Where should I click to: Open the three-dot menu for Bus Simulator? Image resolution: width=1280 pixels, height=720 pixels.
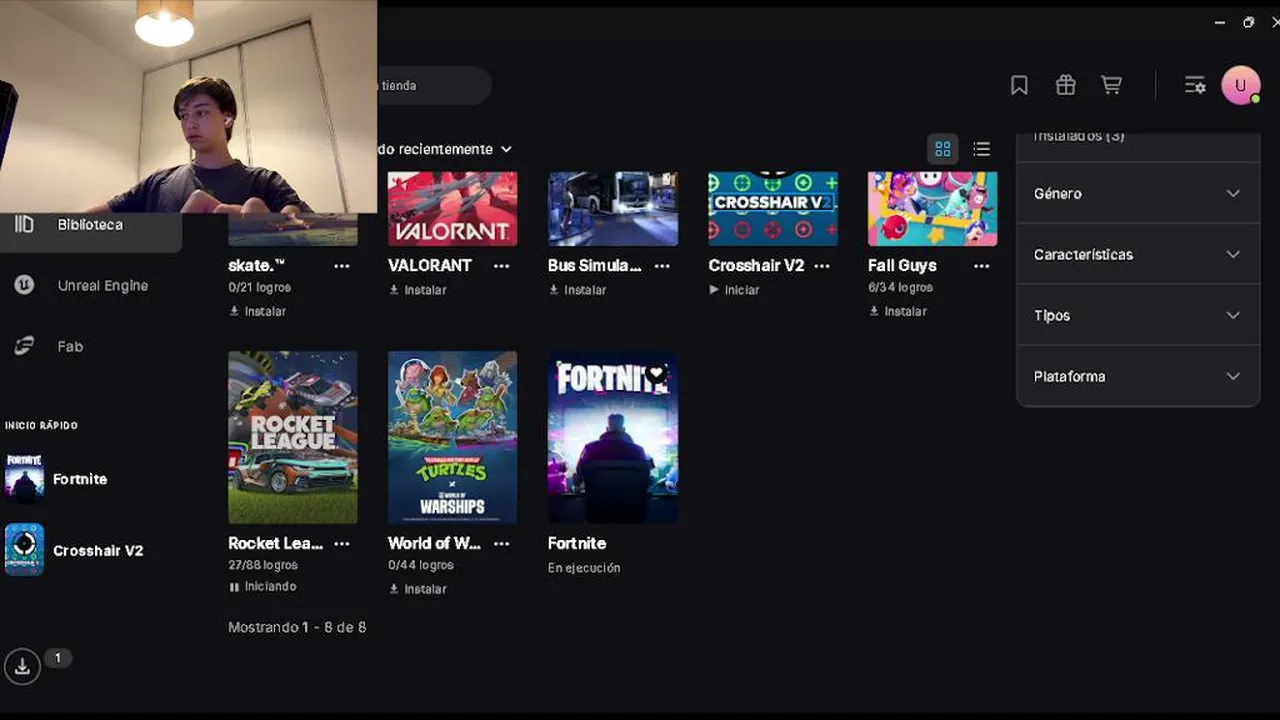[x=662, y=266]
